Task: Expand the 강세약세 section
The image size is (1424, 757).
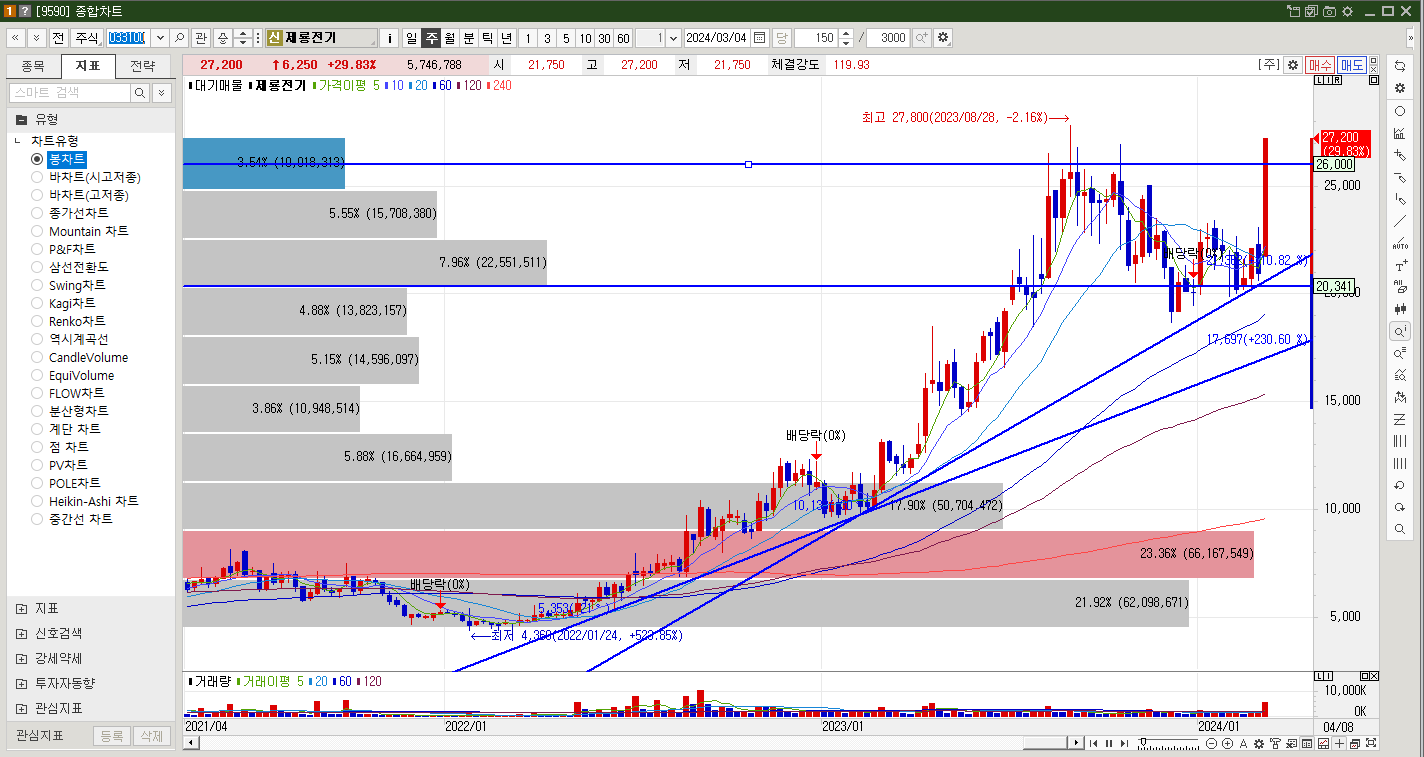Action: 21,658
